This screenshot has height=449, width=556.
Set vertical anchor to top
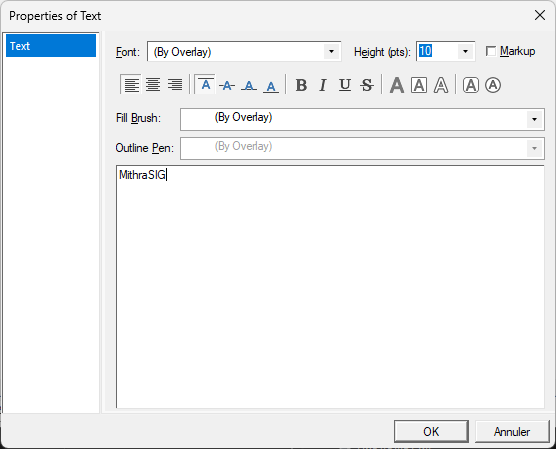[x=205, y=85]
